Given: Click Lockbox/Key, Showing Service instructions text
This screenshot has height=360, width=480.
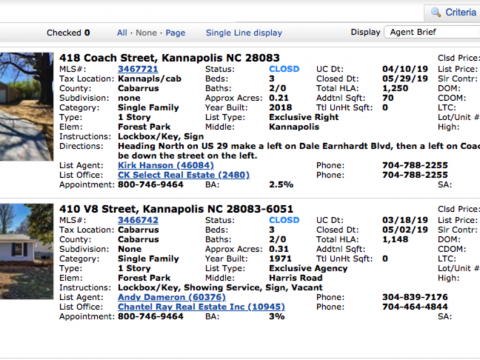Looking at the screenshot, I should pyautogui.click(x=220, y=288).
